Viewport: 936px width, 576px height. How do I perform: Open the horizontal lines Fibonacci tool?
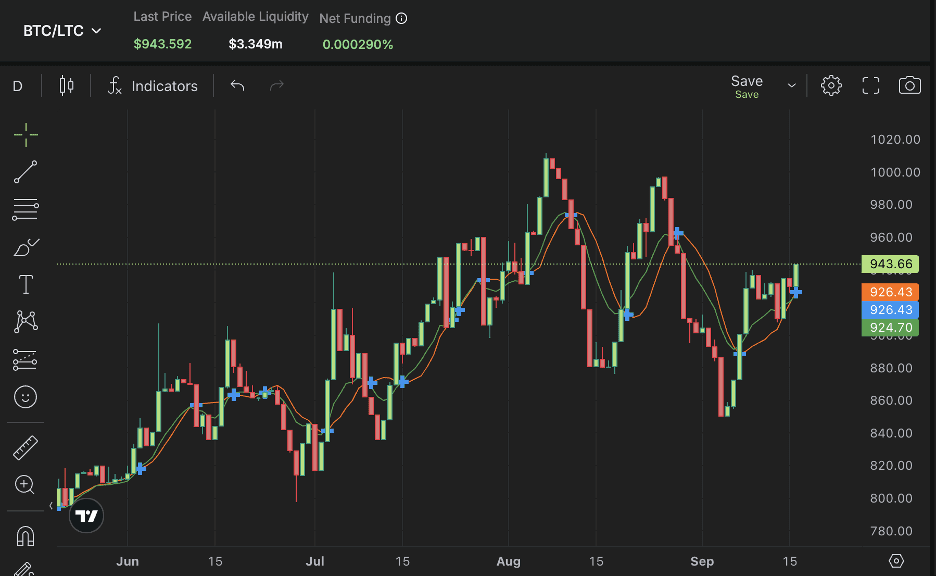26,210
